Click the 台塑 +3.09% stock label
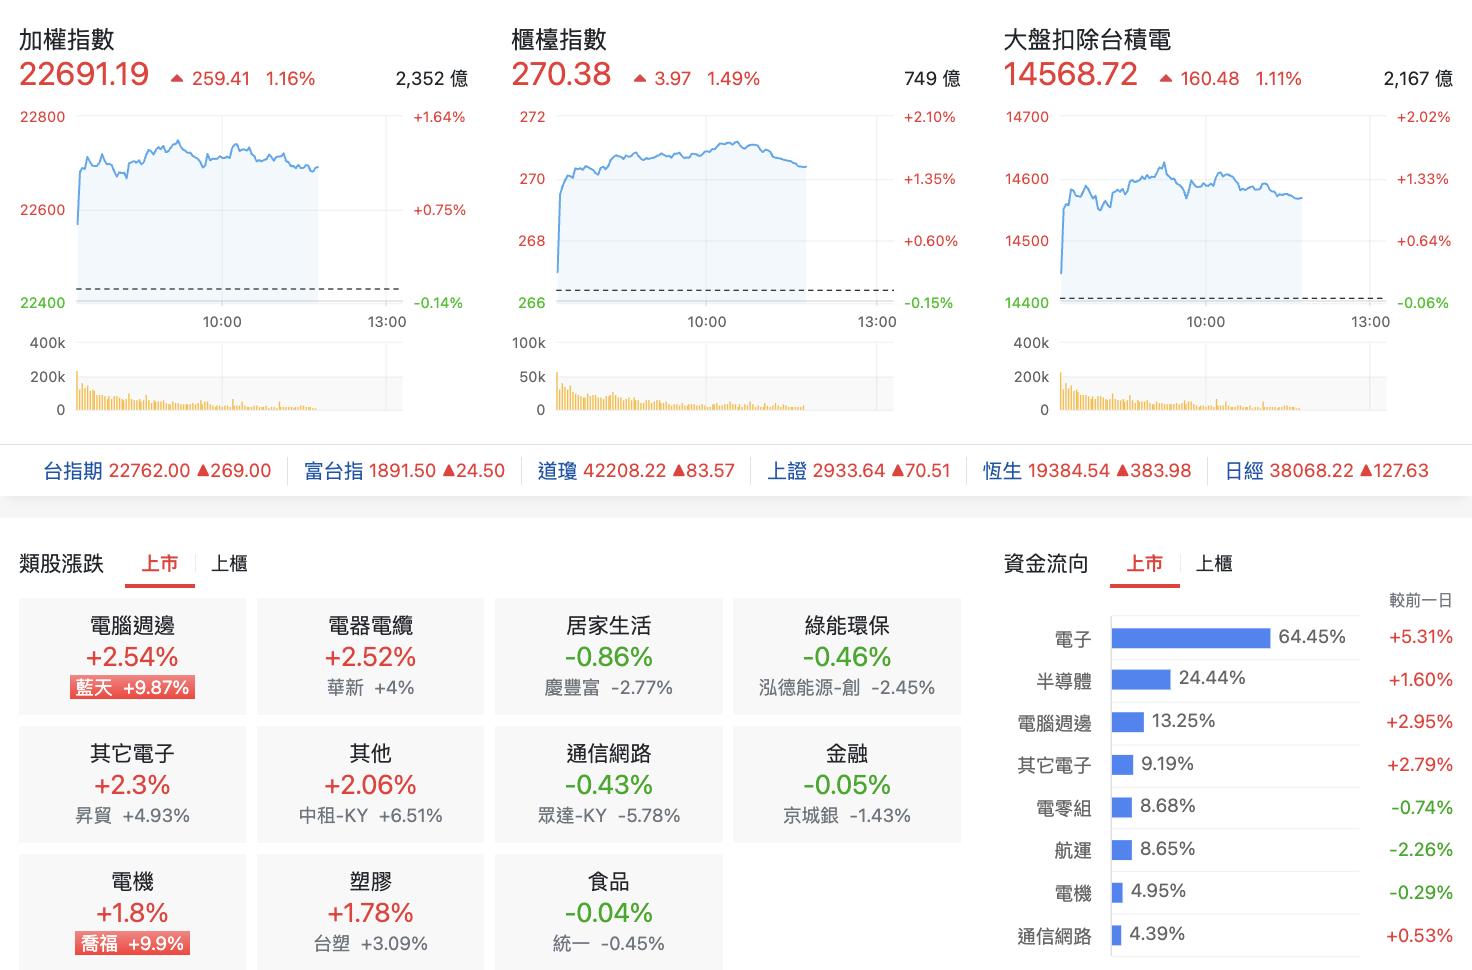The image size is (1472, 970). pyautogui.click(x=370, y=944)
